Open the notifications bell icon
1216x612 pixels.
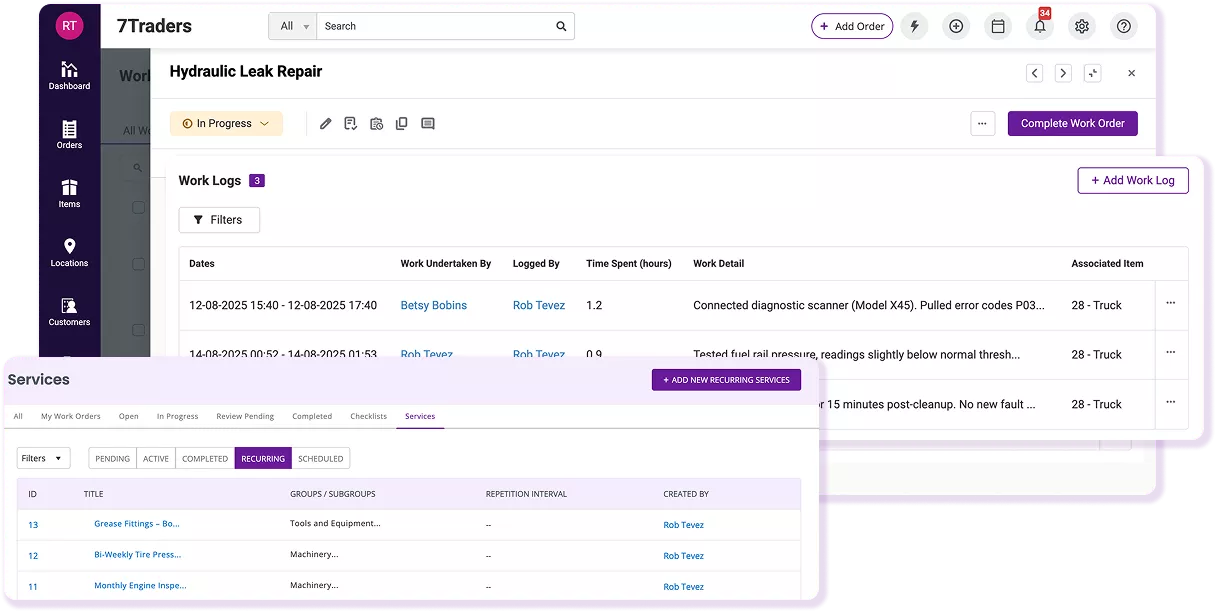click(1040, 27)
